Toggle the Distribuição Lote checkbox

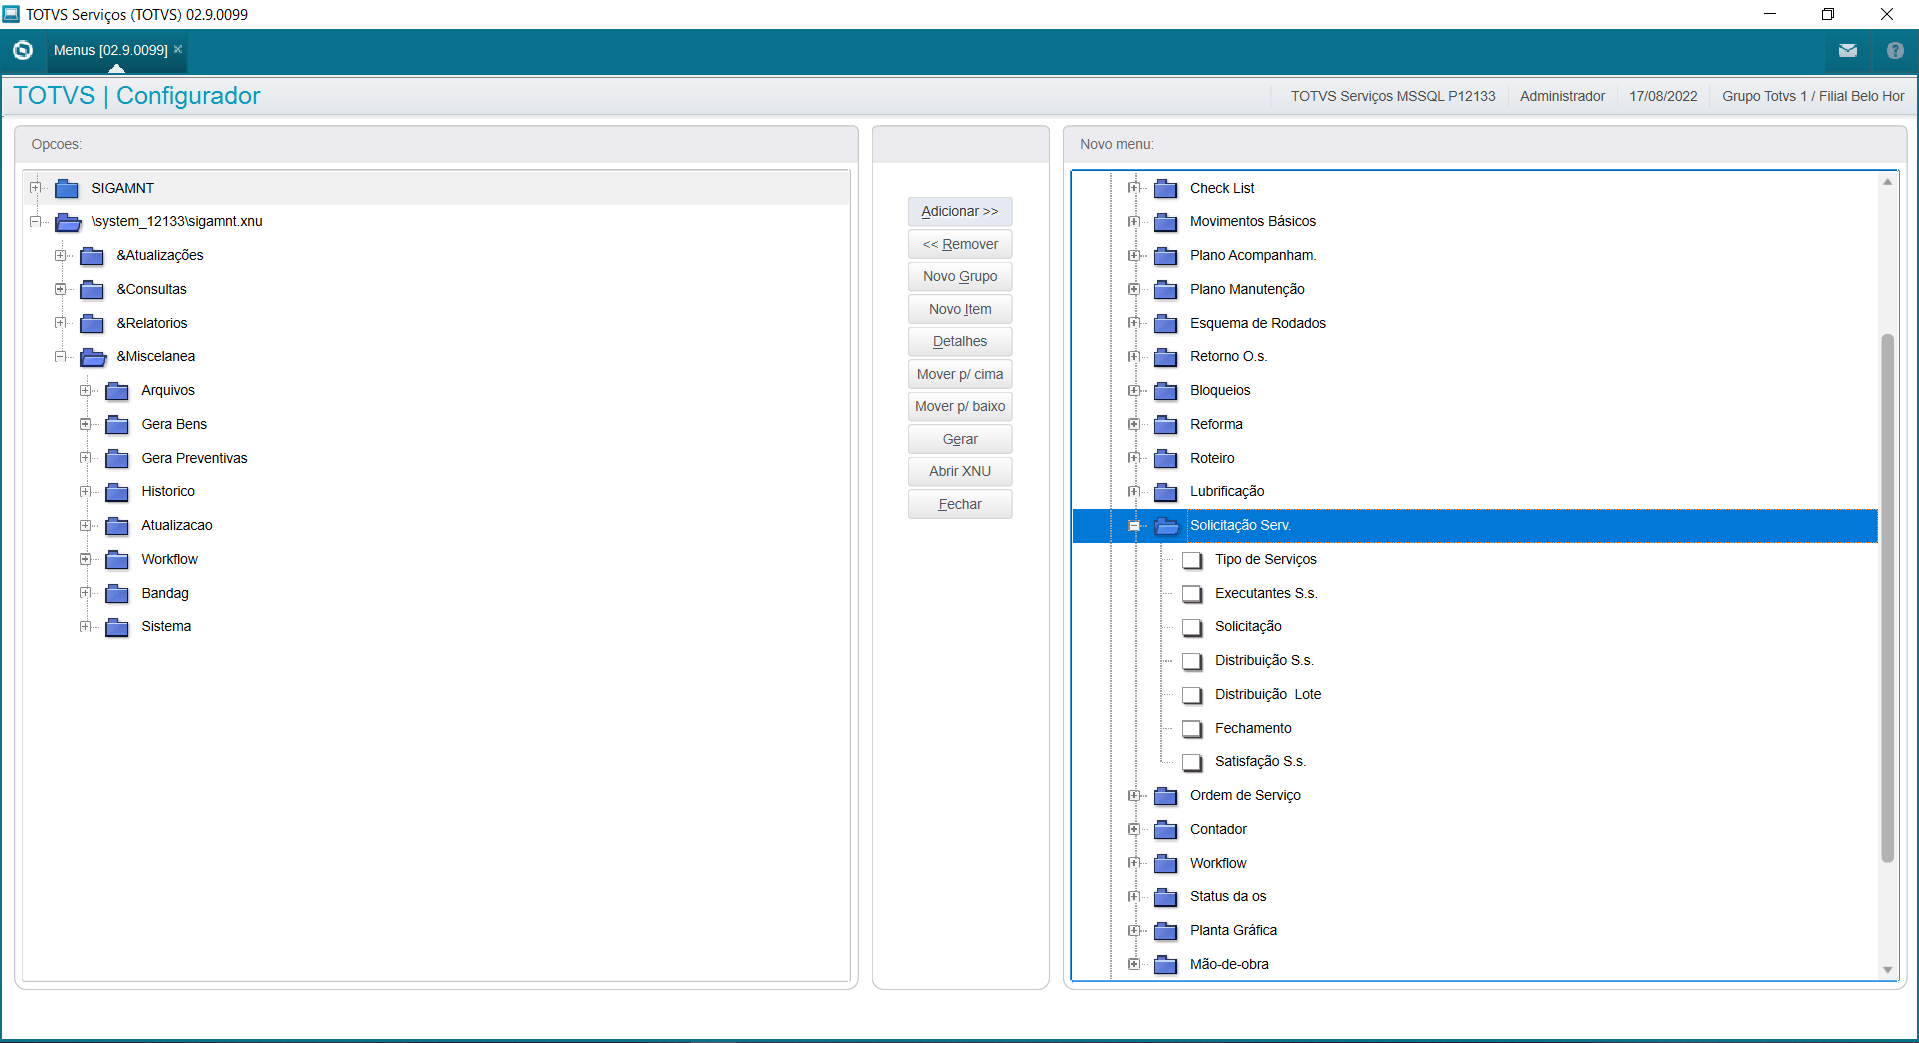tap(1192, 695)
